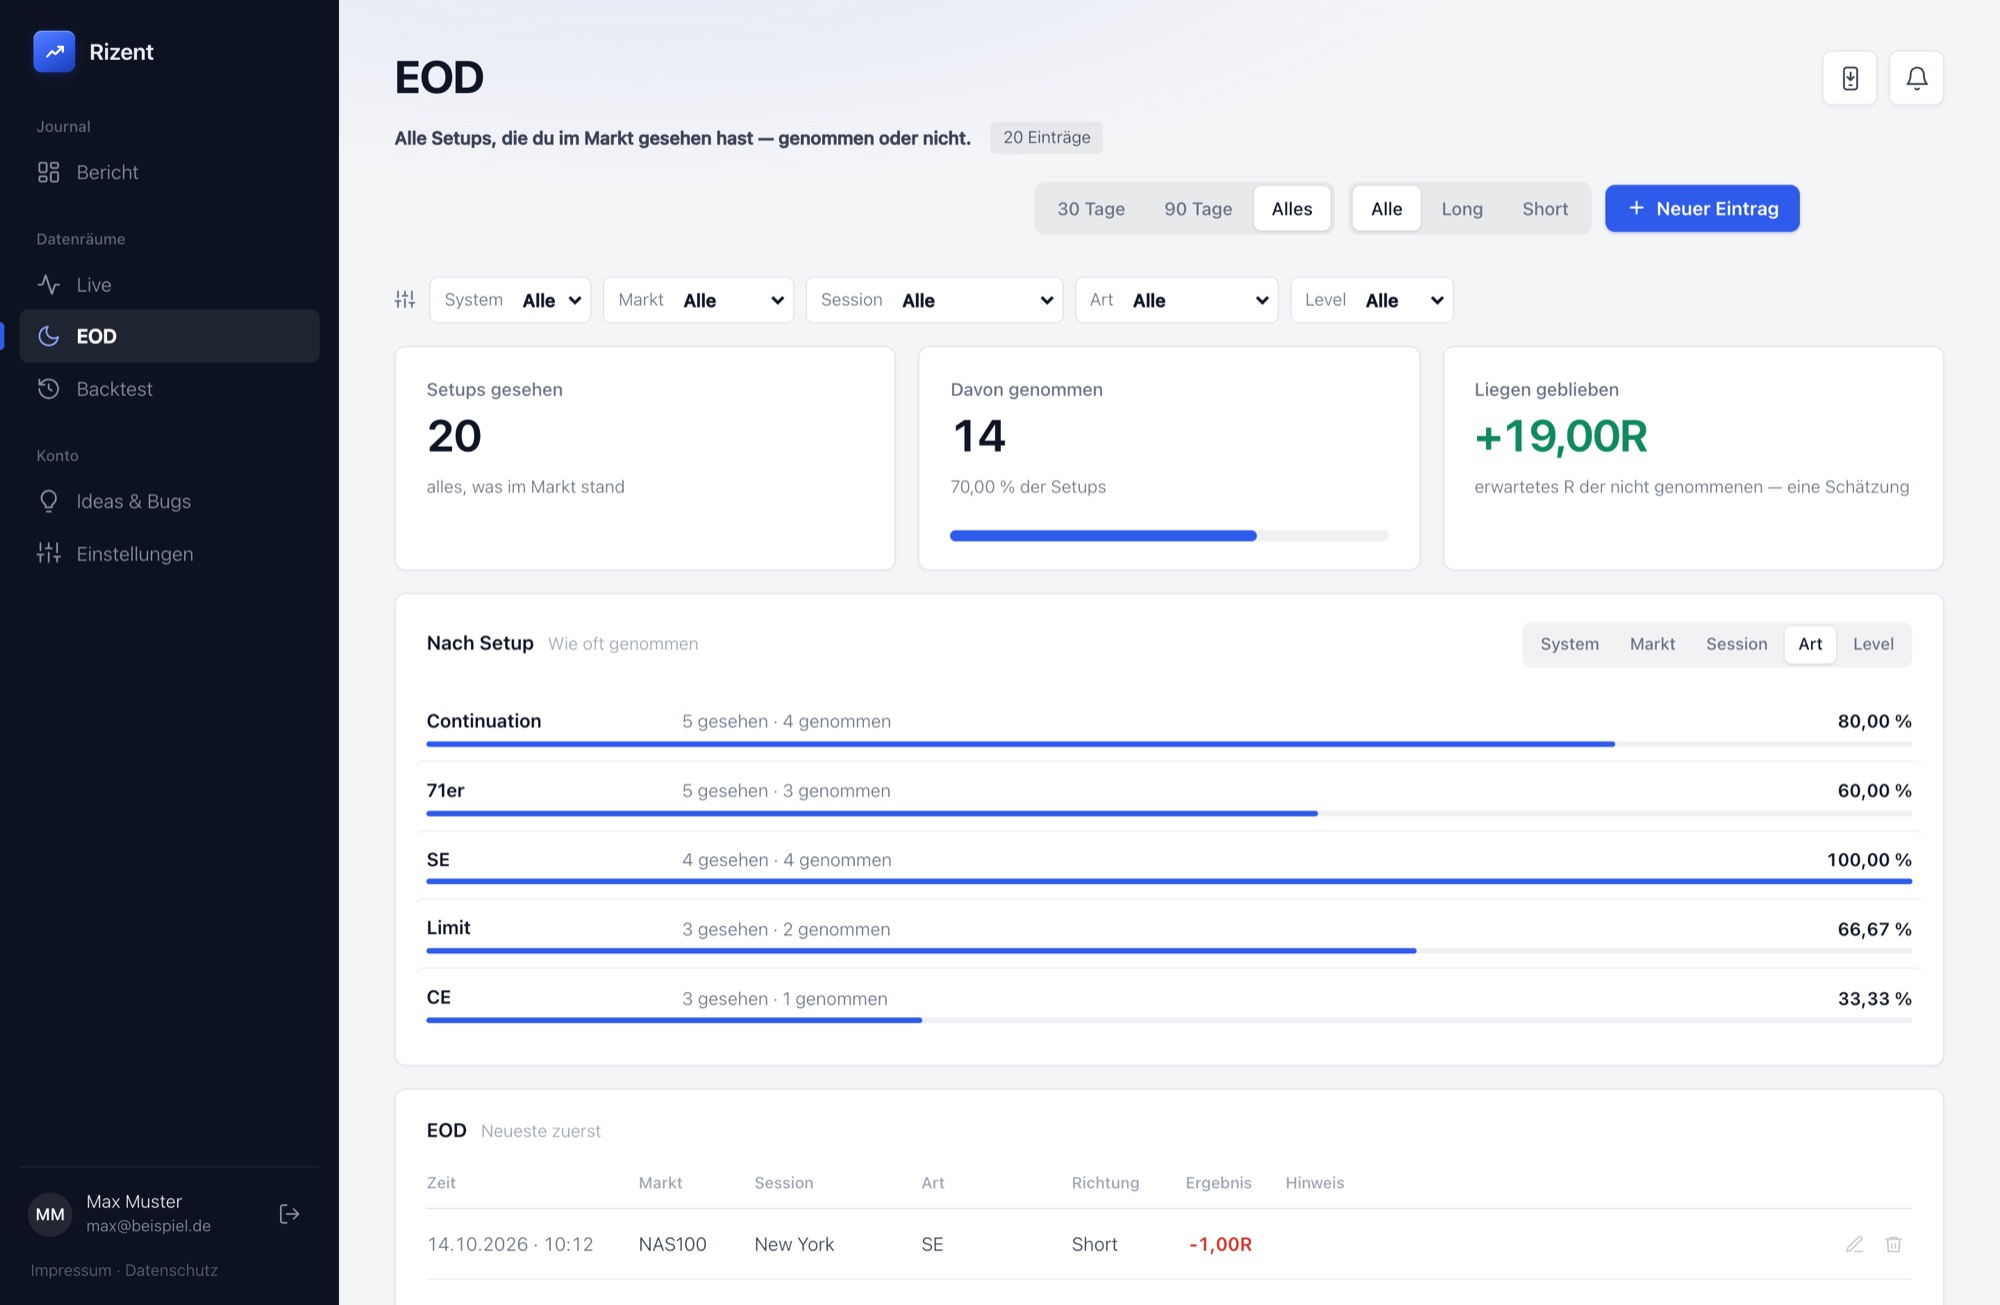This screenshot has width=2000, height=1305.
Task: Open the Impressum link
Action: (71, 1270)
